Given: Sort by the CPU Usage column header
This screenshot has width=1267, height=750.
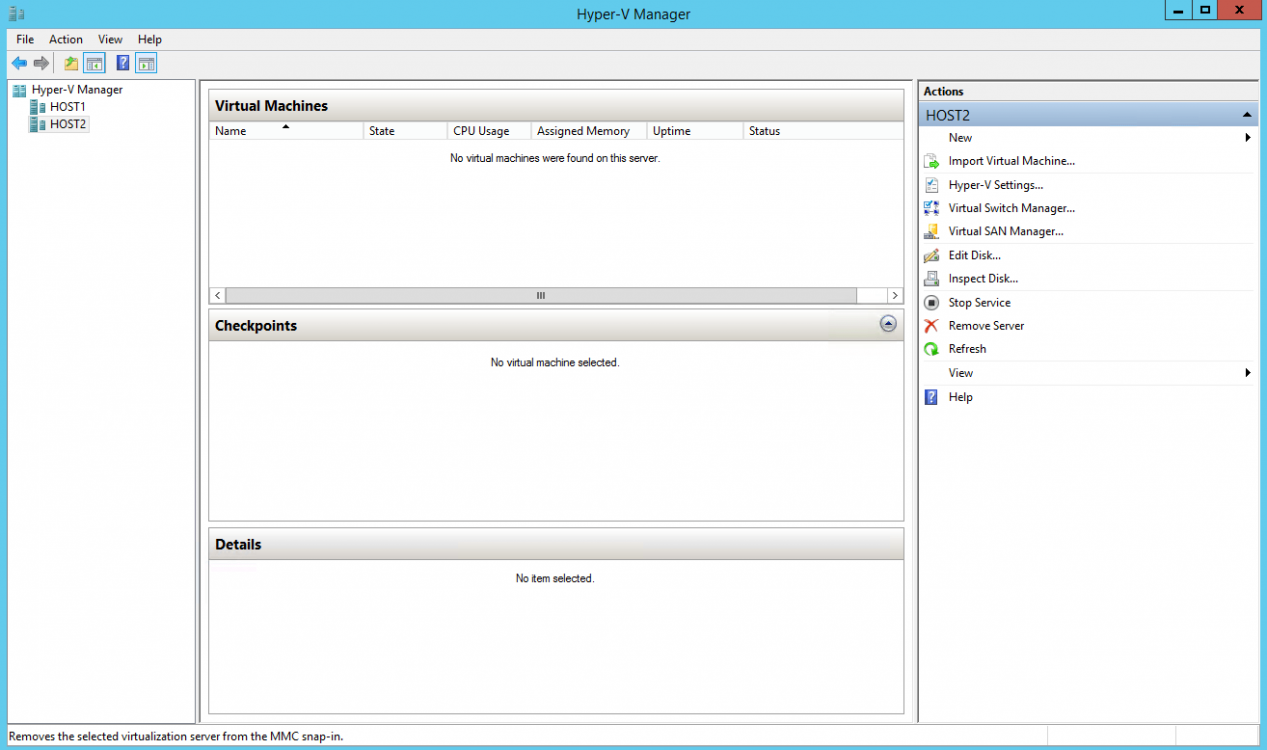Looking at the screenshot, I should [x=481, y=131].
